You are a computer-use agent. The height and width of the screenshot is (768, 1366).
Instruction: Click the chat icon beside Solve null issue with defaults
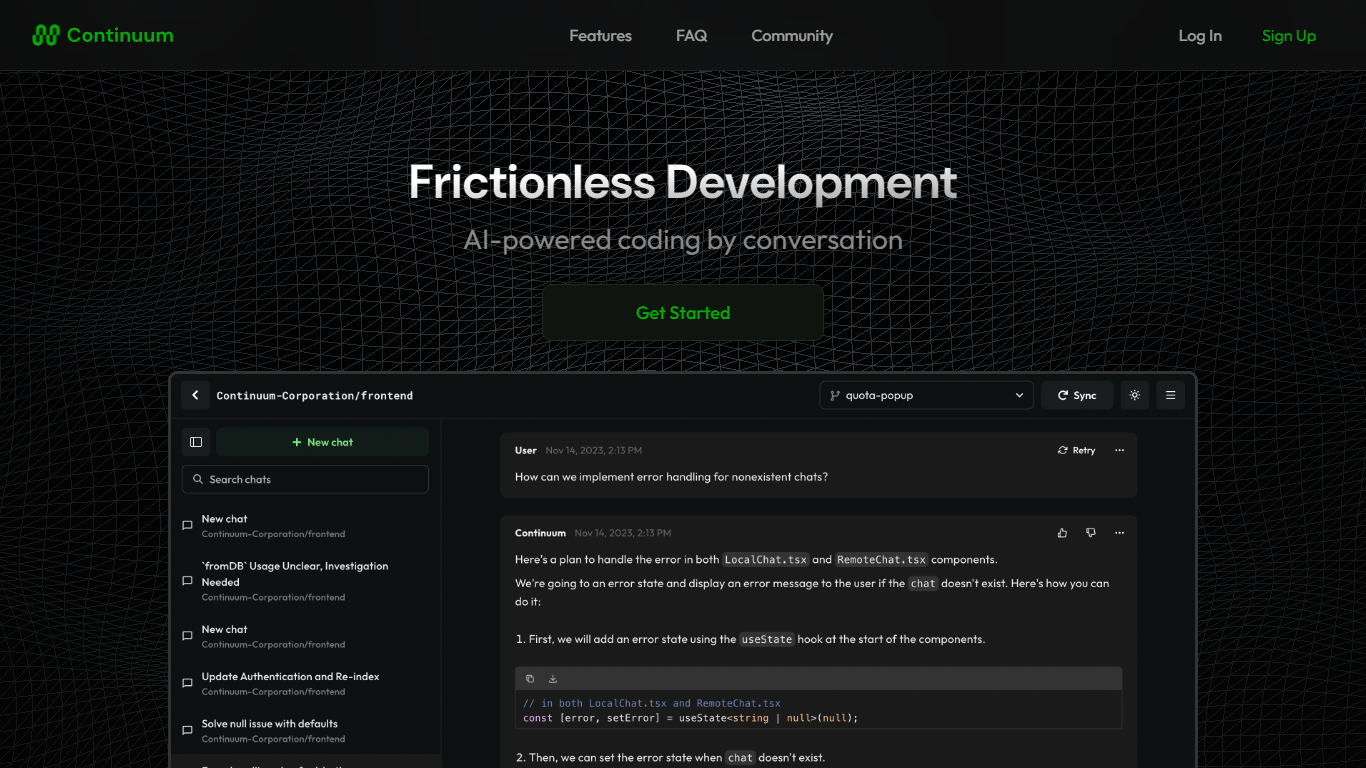tap(187, 731)
